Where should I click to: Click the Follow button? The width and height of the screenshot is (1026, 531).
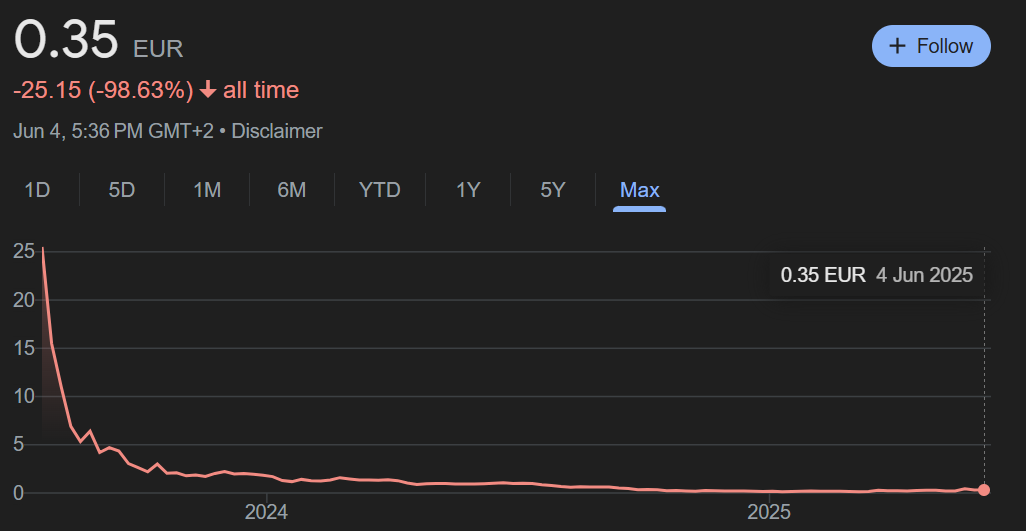pos(931,46)
